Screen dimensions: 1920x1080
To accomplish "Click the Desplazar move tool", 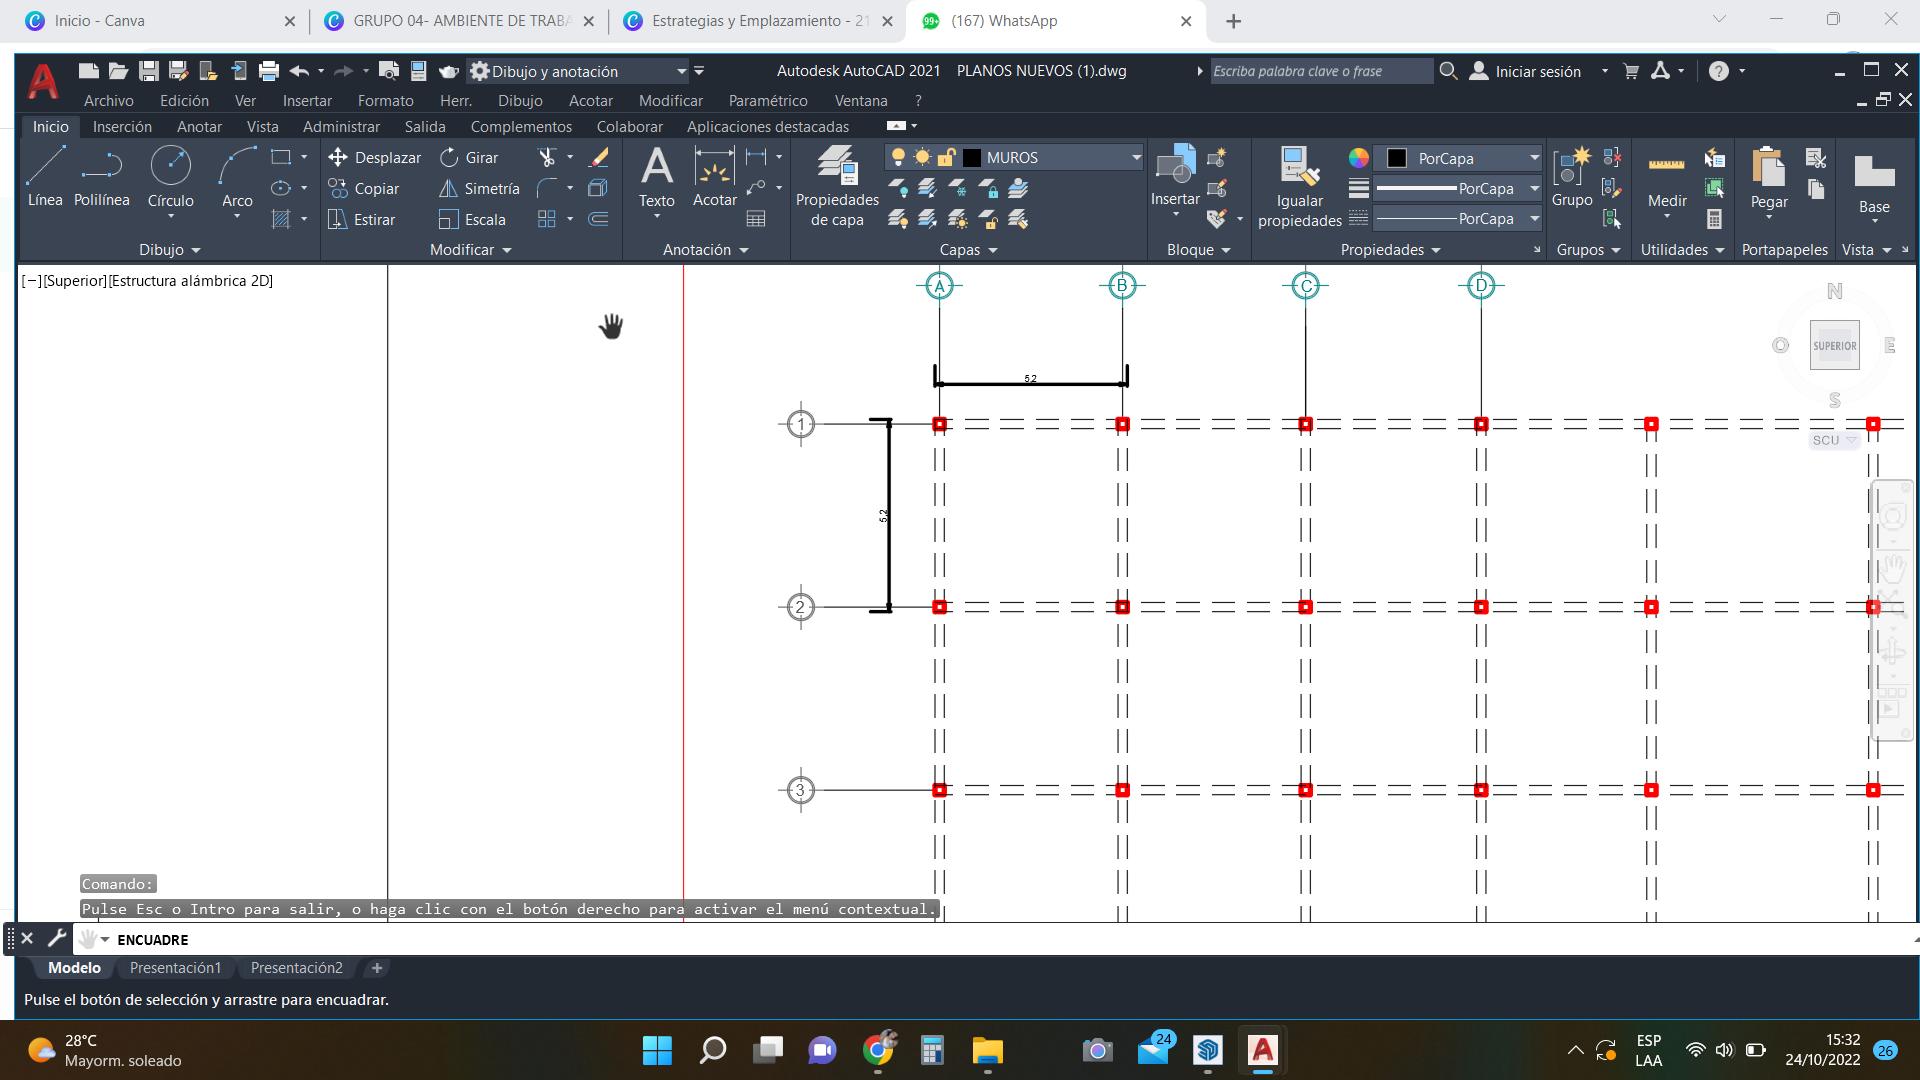I will click(374, 158).
